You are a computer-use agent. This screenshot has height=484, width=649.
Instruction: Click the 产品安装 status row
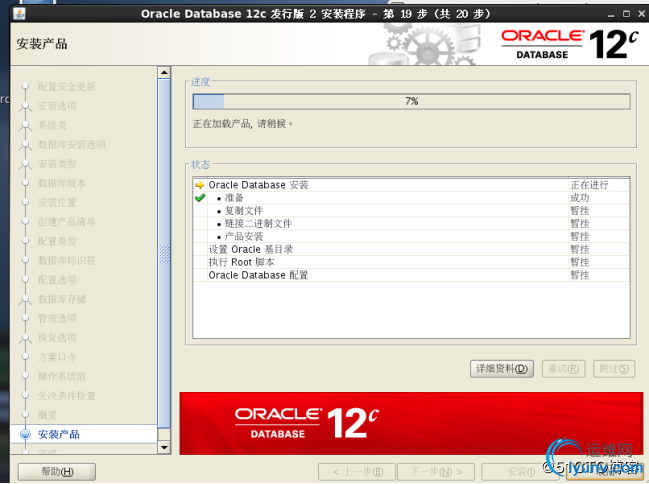(x=411, y=236)
